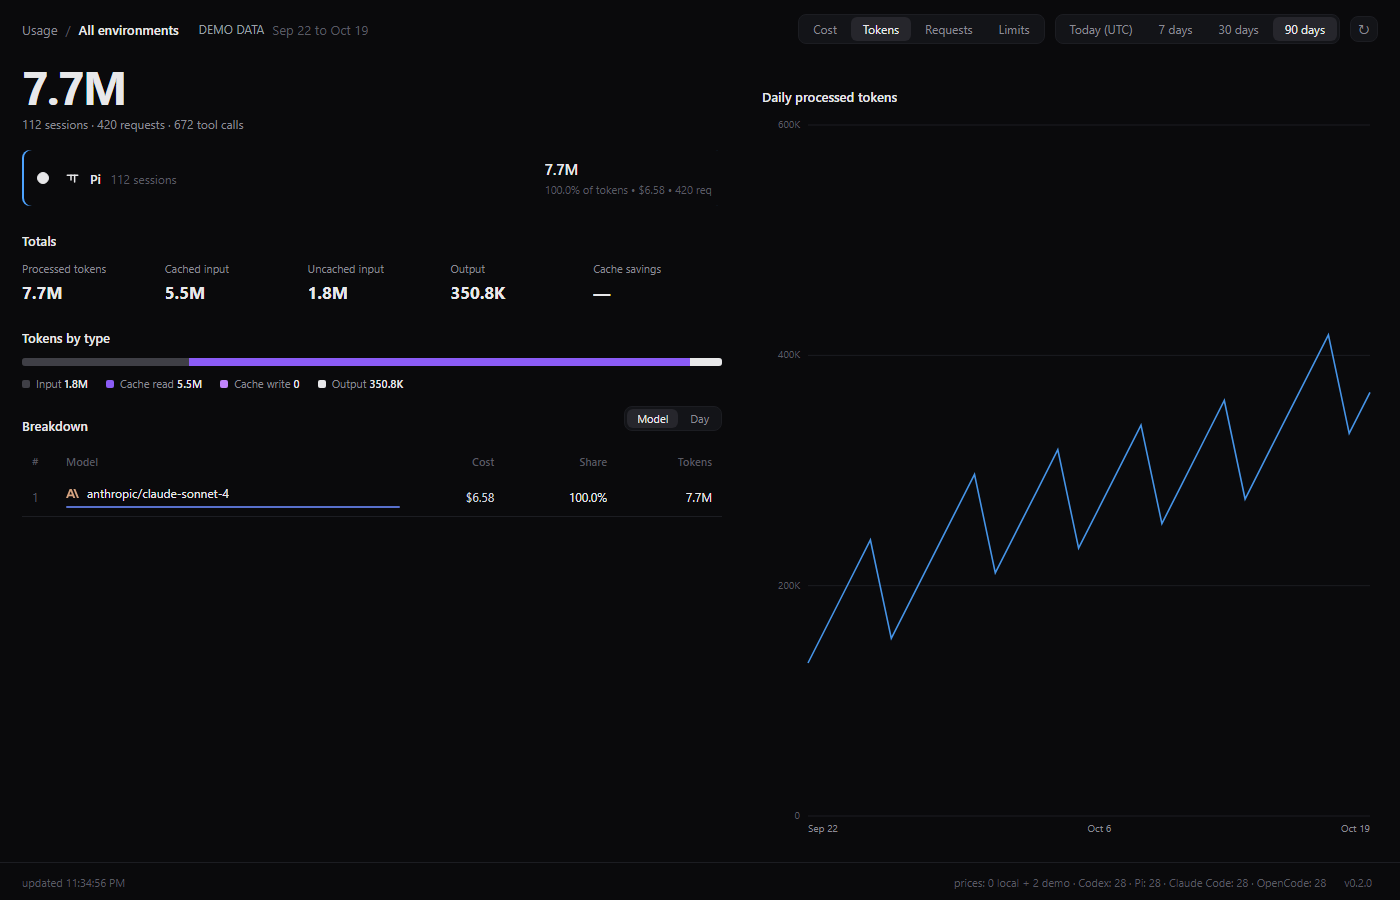This screenshot has height=900, width=1400.
Task: Set range to 30 days
Action: pos(1238,30)
